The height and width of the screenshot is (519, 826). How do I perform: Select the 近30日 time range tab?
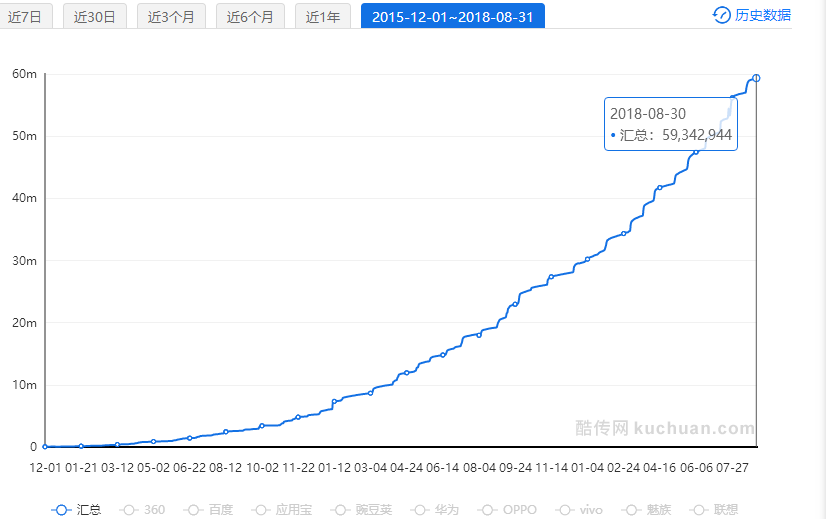click(95, 16)
